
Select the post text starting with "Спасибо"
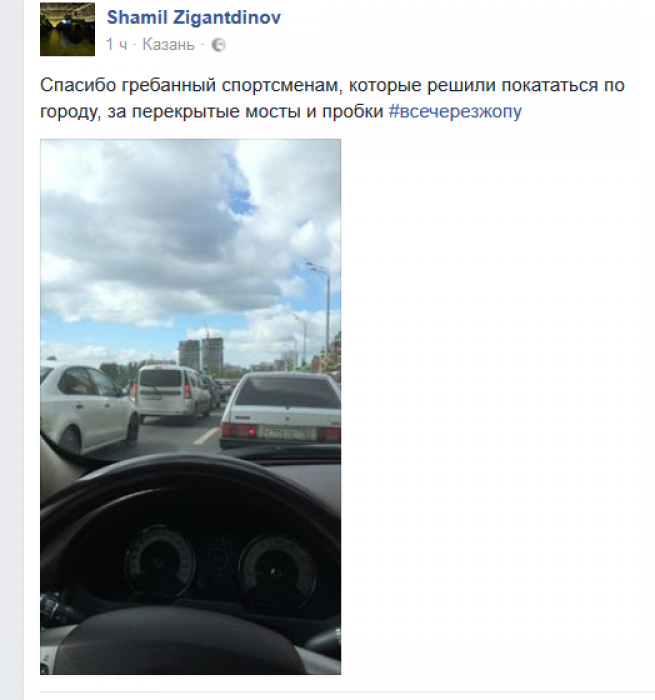[x=332, y=98]
